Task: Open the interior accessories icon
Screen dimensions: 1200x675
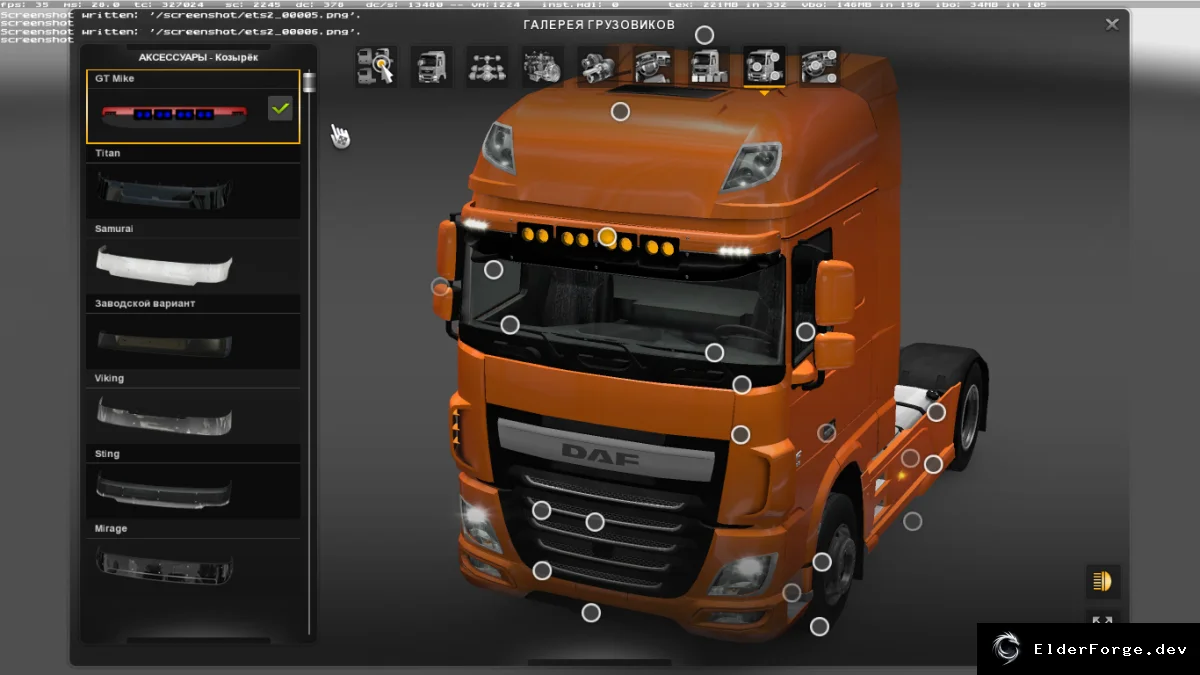Action: [x=820, y=66]
